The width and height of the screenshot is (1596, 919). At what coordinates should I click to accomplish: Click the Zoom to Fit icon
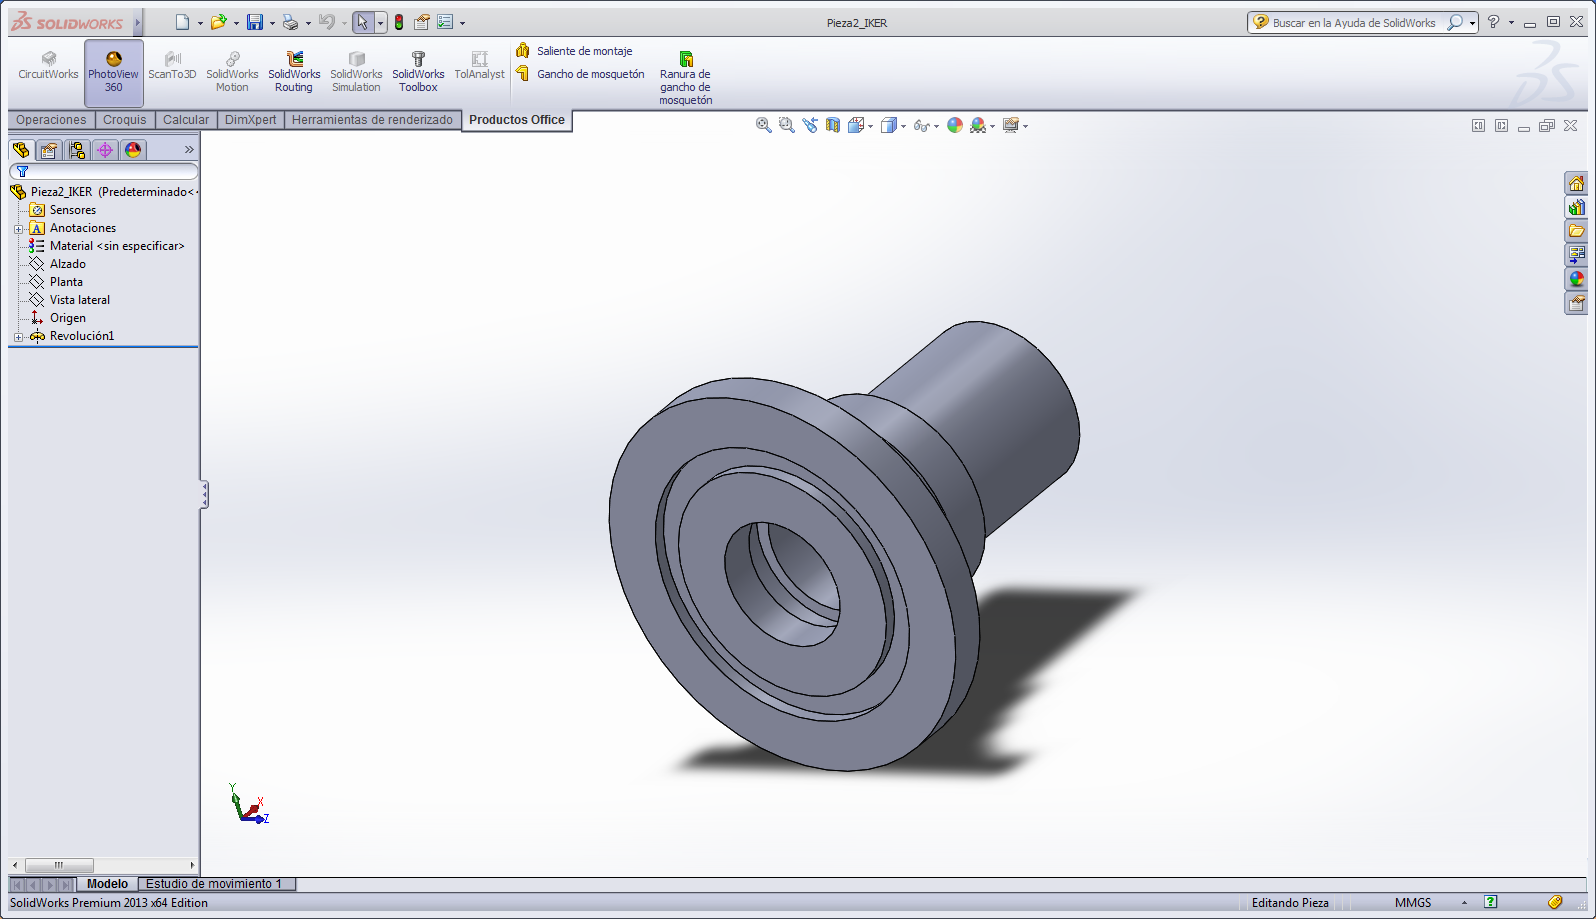[x=764, y=125]
